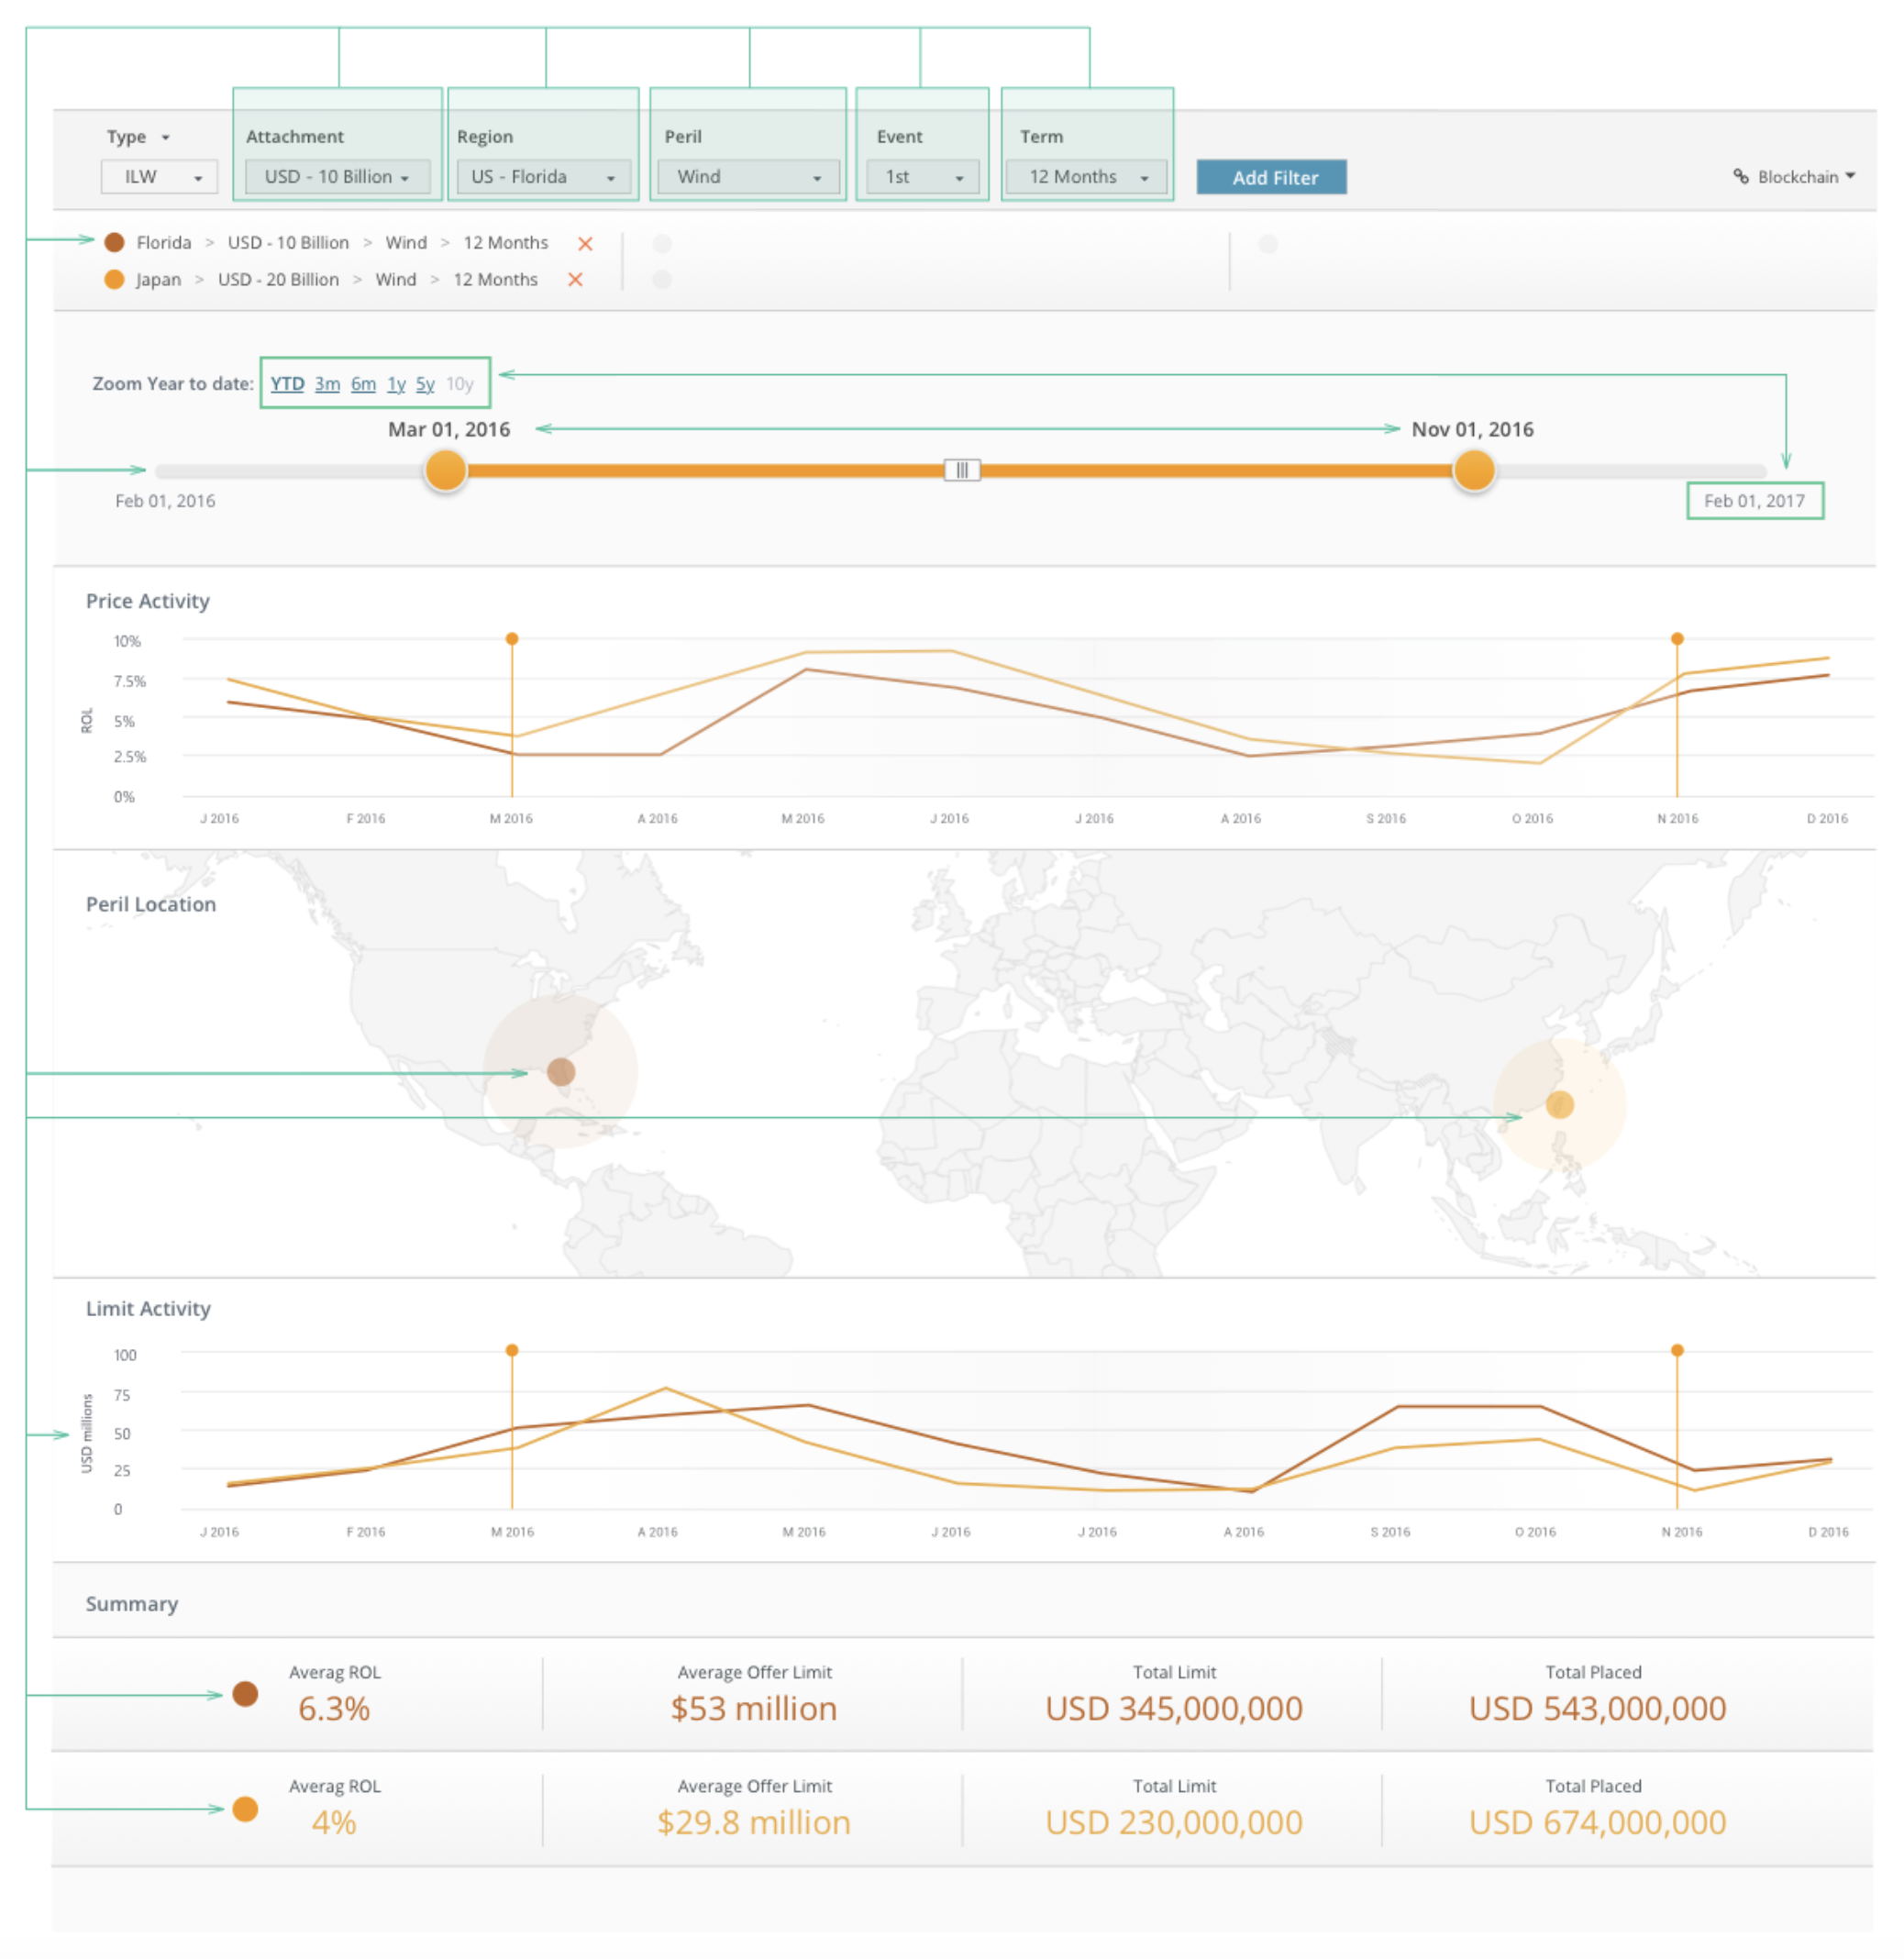Click the Japan marker on the map
The height and width of the screenshot is (1959, 1904).
(1559, 1105)
